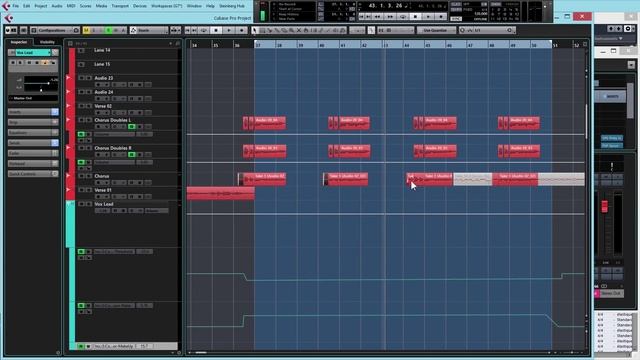Open the Master Out output routing
Viewport: 640px width, 360px height.
[x=33, y=98]
